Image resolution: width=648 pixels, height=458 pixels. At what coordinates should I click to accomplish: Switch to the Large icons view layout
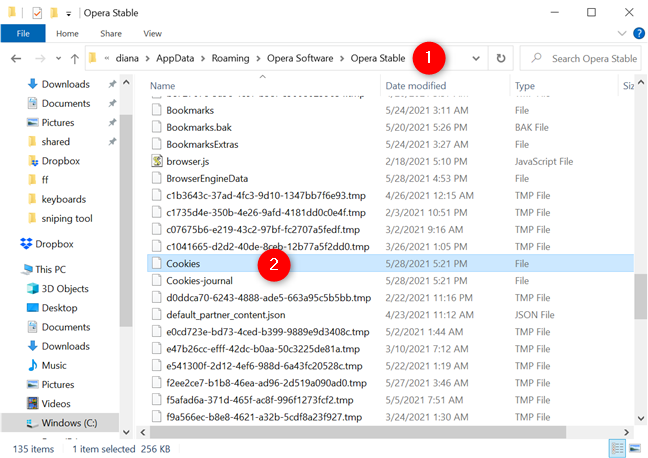(635, 448)
